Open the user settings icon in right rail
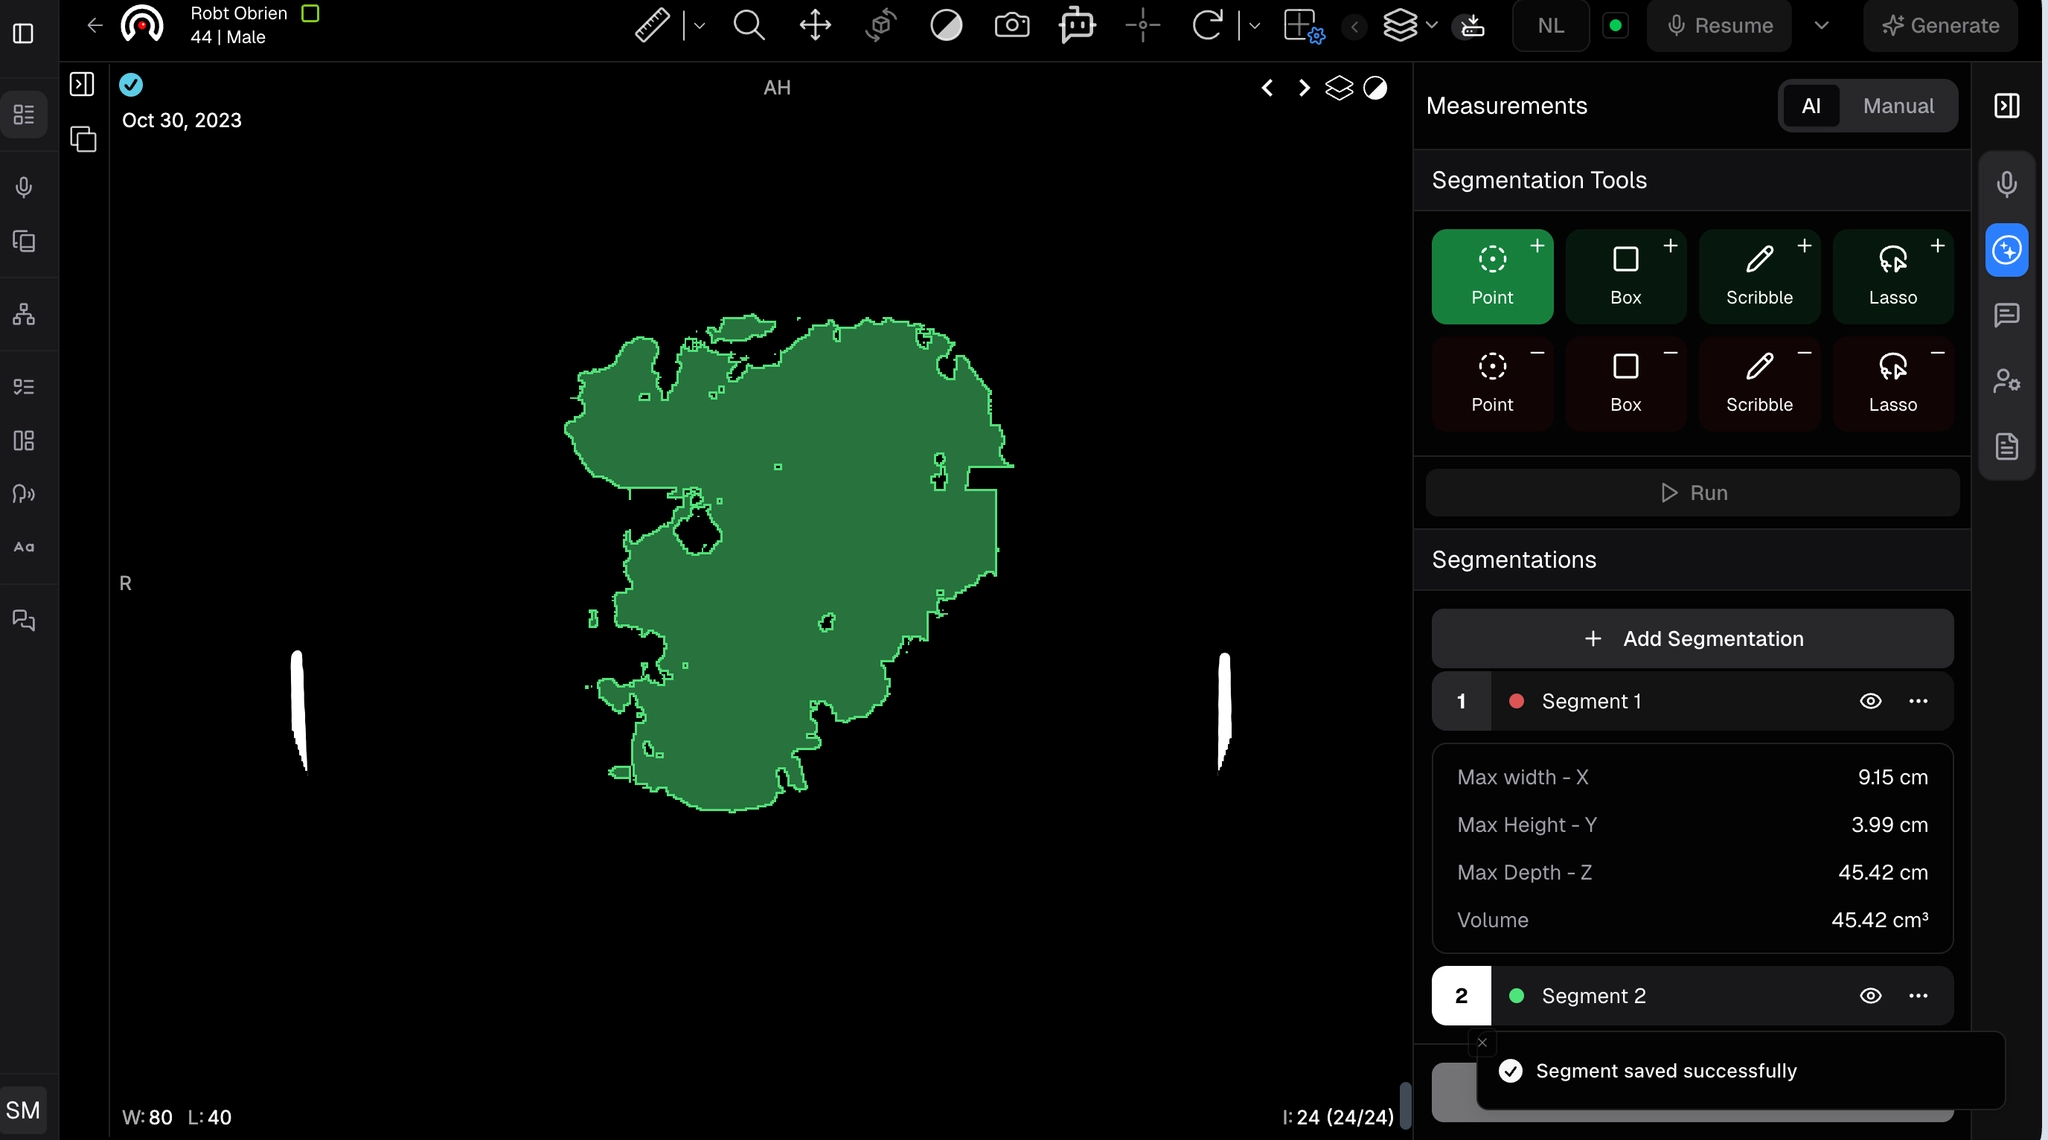The width and height of the screenshot is (2048, 1140). [2006, 381]
